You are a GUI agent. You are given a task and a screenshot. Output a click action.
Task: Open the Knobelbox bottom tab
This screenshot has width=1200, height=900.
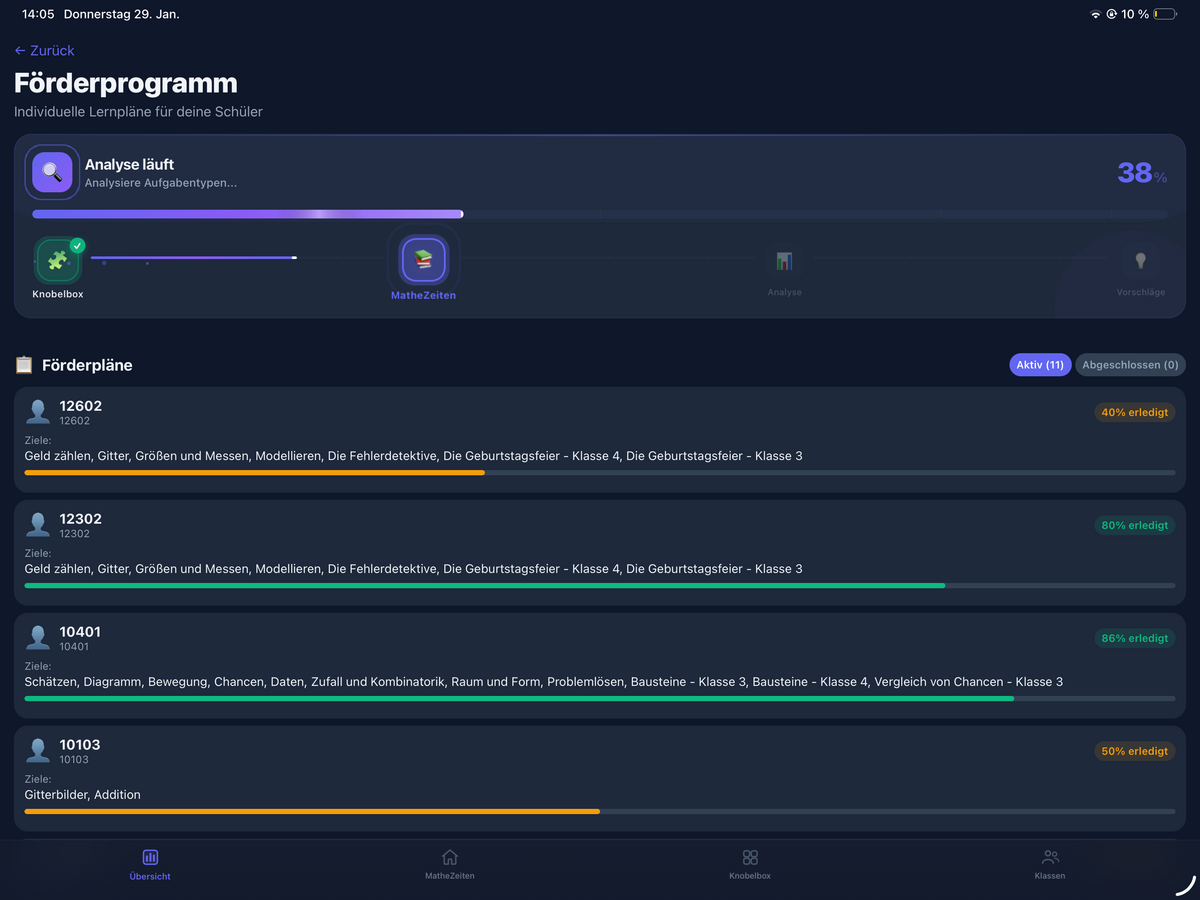tap(750, 864)
